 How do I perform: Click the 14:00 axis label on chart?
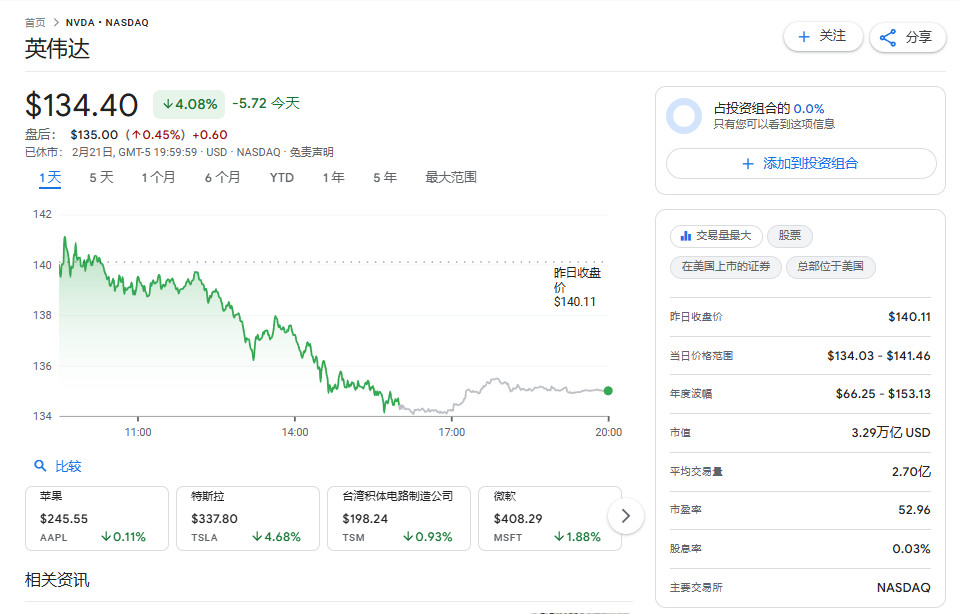click(295, 433)
